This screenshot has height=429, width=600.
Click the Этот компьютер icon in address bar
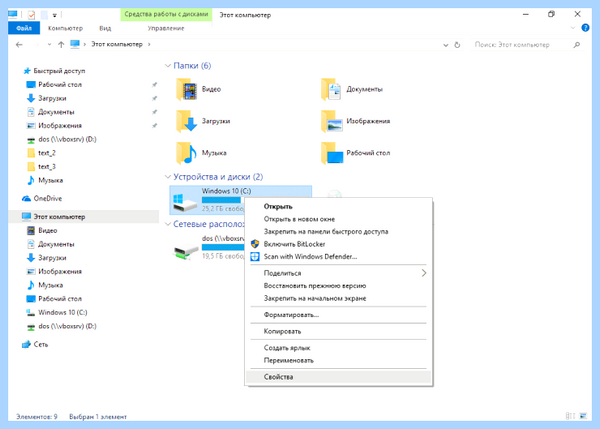75,44
